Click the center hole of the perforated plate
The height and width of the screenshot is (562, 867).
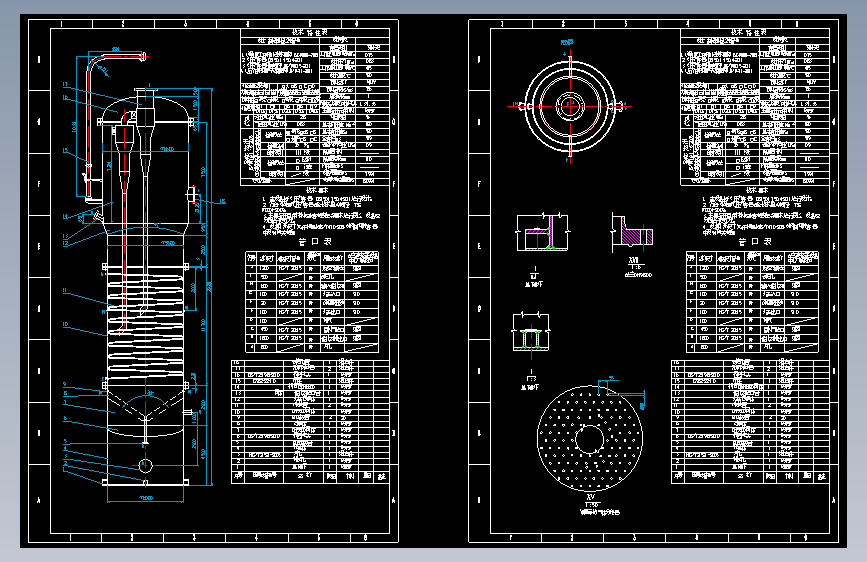pyautogui.click(x=590, y=439)
